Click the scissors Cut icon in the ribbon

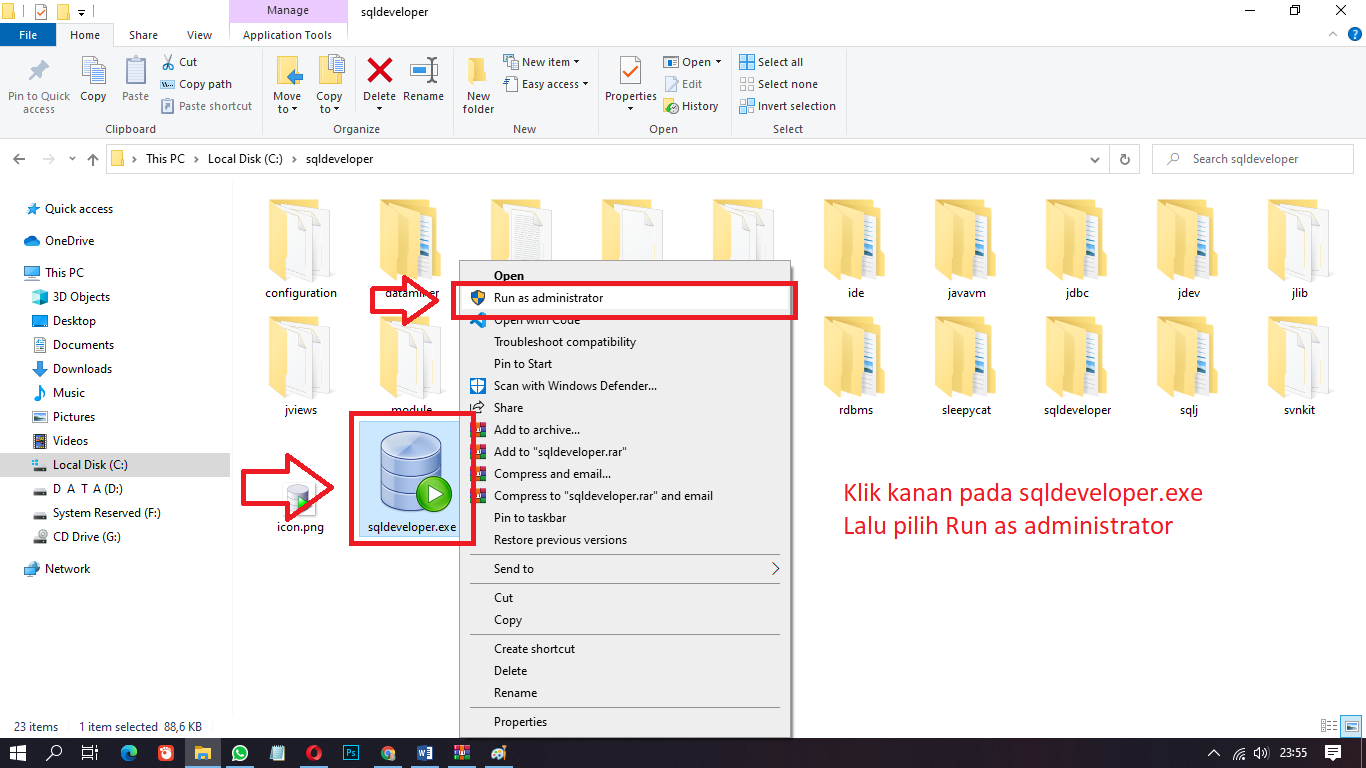pyautogui.click(x=168, y=62)
